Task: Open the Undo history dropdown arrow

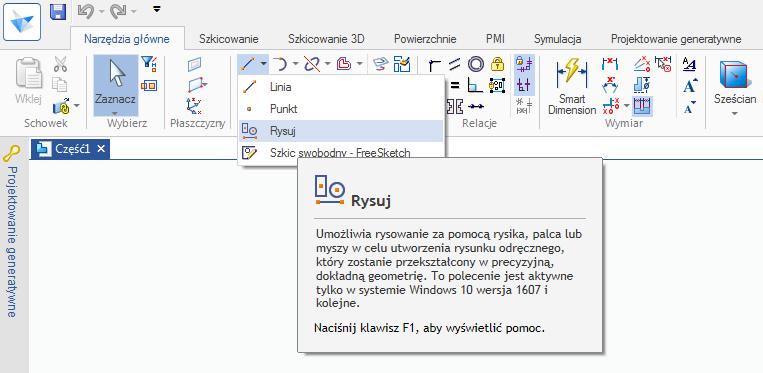Action: (101, 11)
